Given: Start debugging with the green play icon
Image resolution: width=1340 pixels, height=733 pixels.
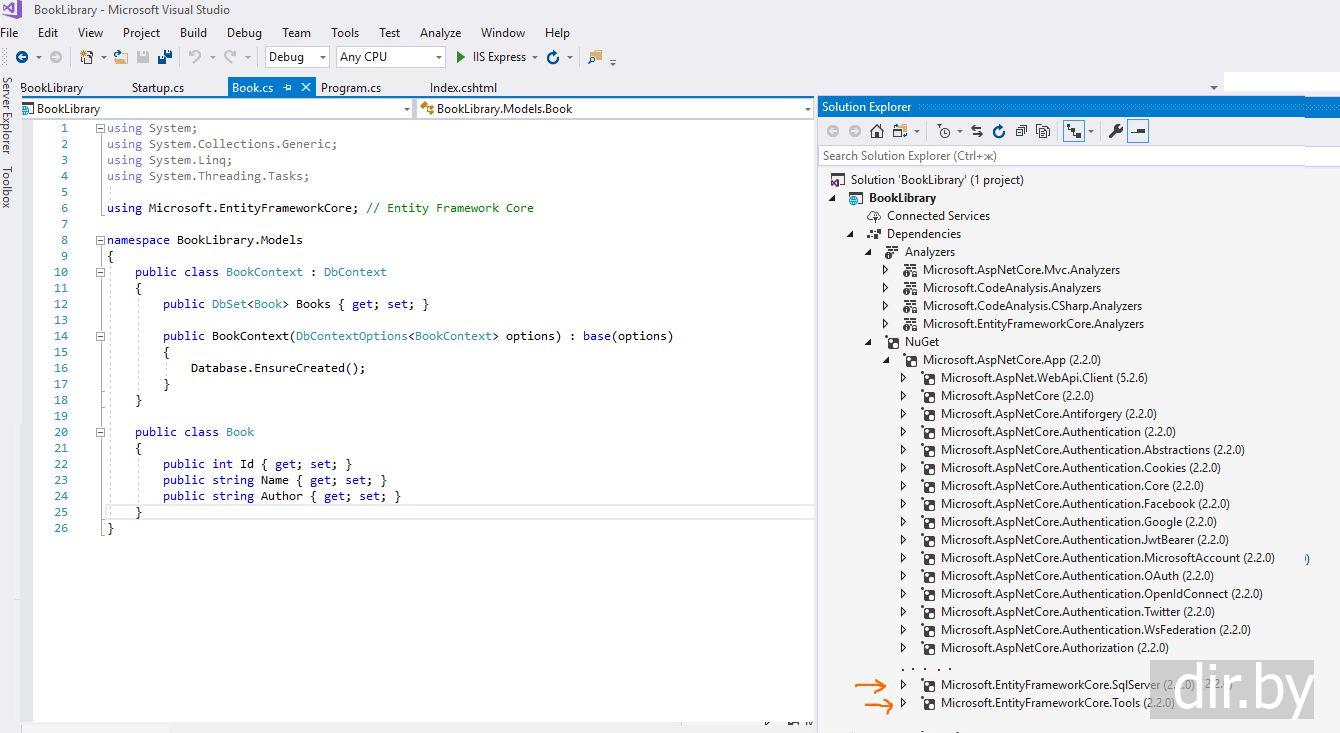Looking at the screenshot, I should [x=461, y=57].
